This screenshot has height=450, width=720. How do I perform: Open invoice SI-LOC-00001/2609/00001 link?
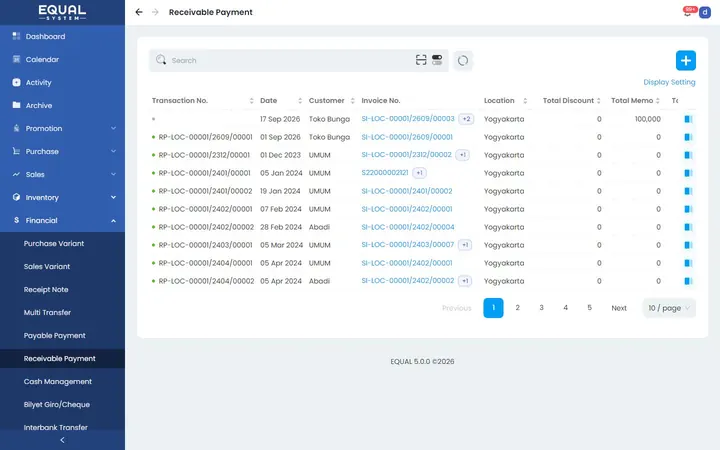point(407,137)
